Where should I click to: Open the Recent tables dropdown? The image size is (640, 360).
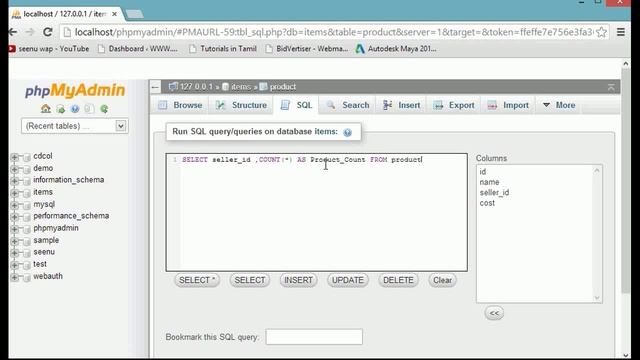[x=75, y=126]
